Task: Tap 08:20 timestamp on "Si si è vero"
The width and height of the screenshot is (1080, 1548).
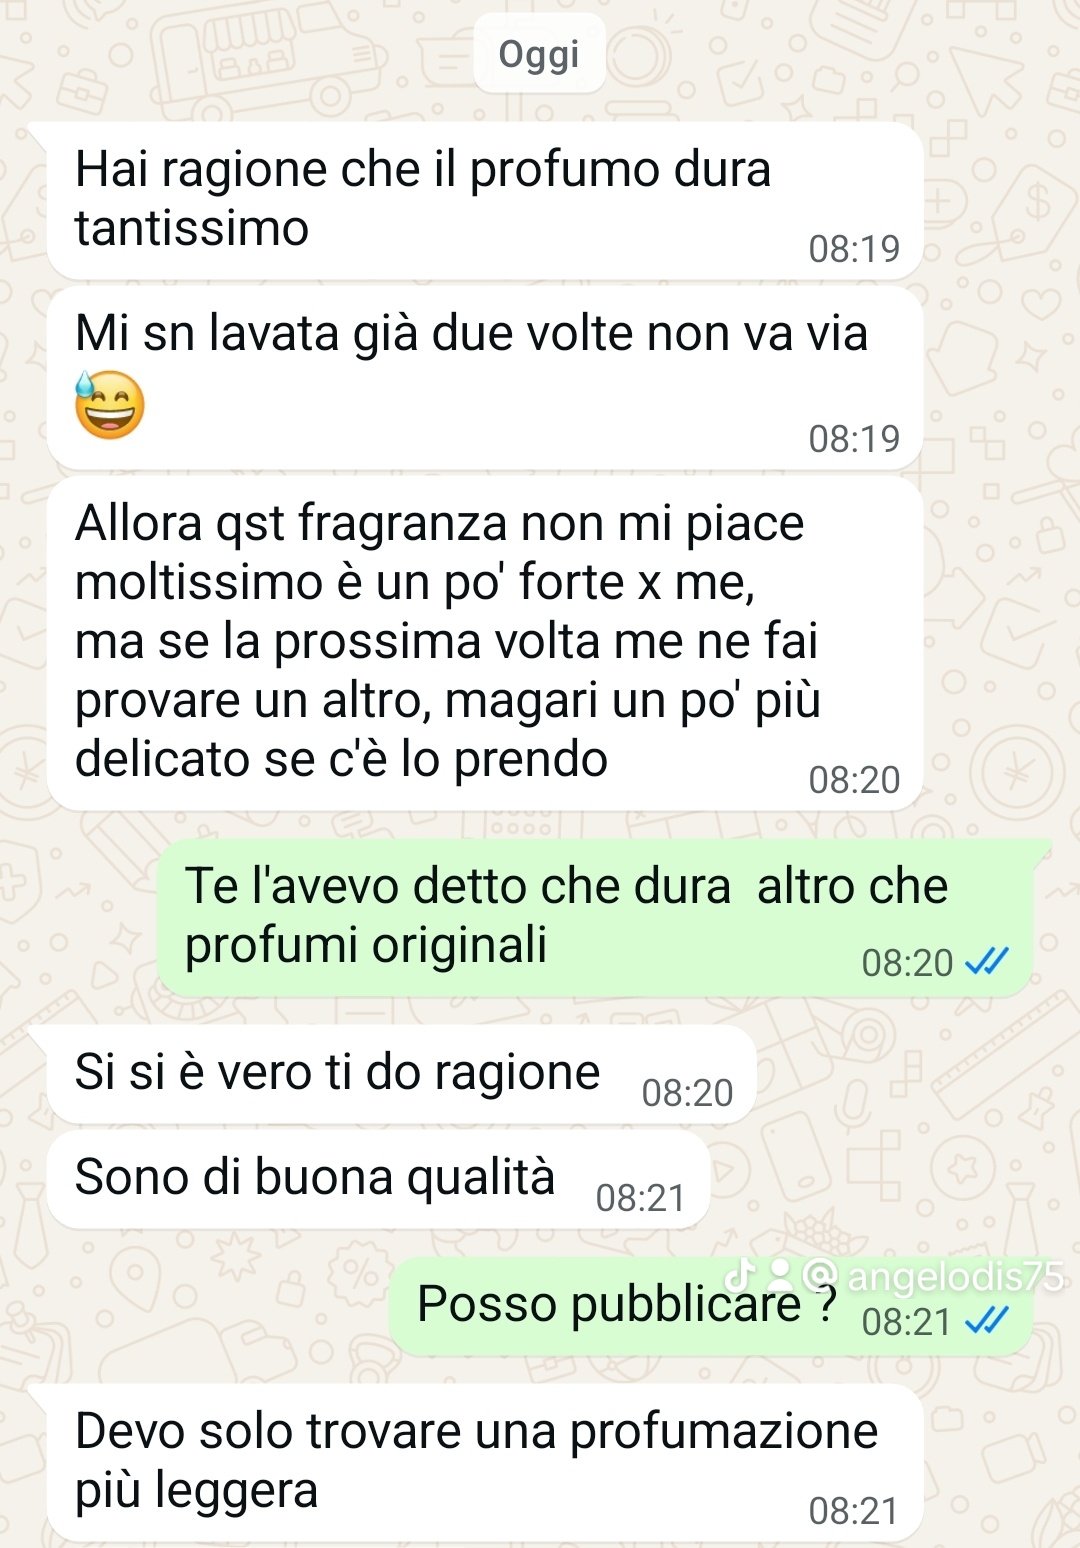Action: point(687,1093)
